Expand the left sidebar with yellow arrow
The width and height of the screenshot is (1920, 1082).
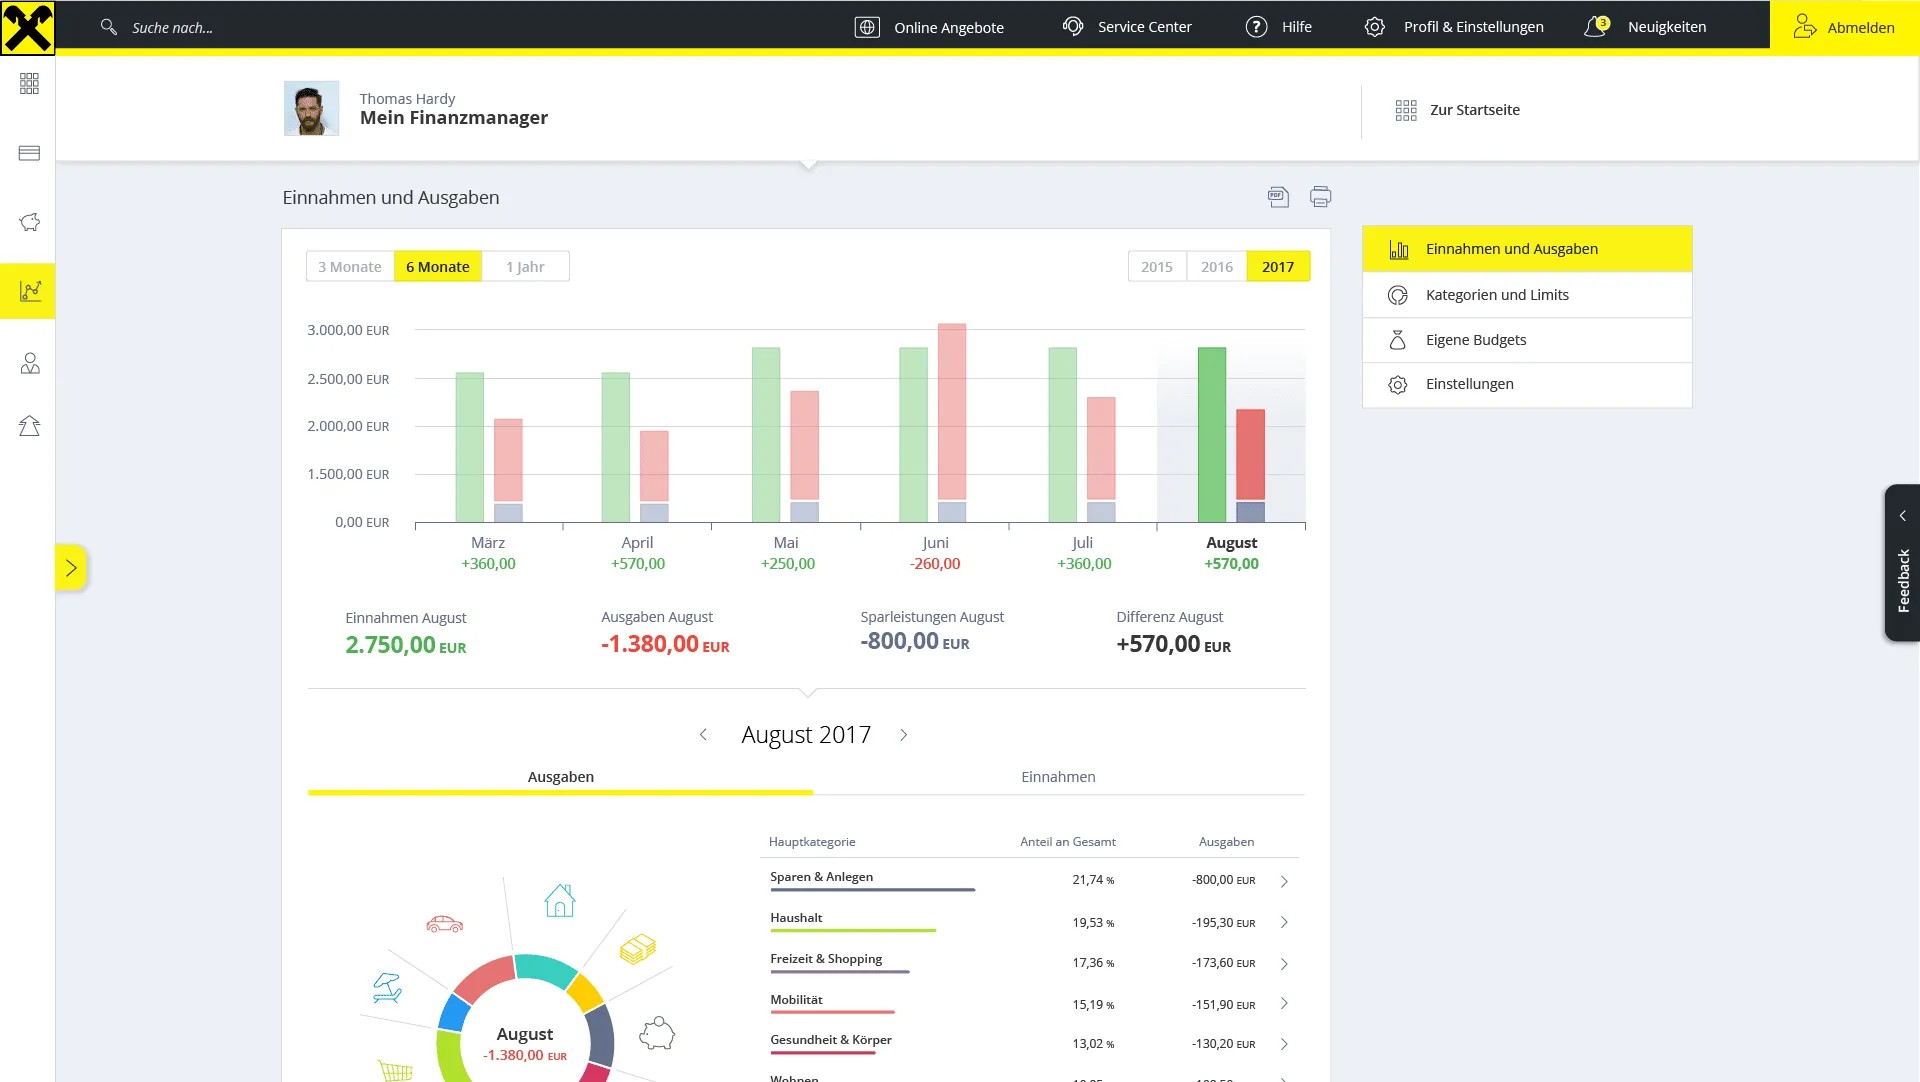(x=71, y=568)
